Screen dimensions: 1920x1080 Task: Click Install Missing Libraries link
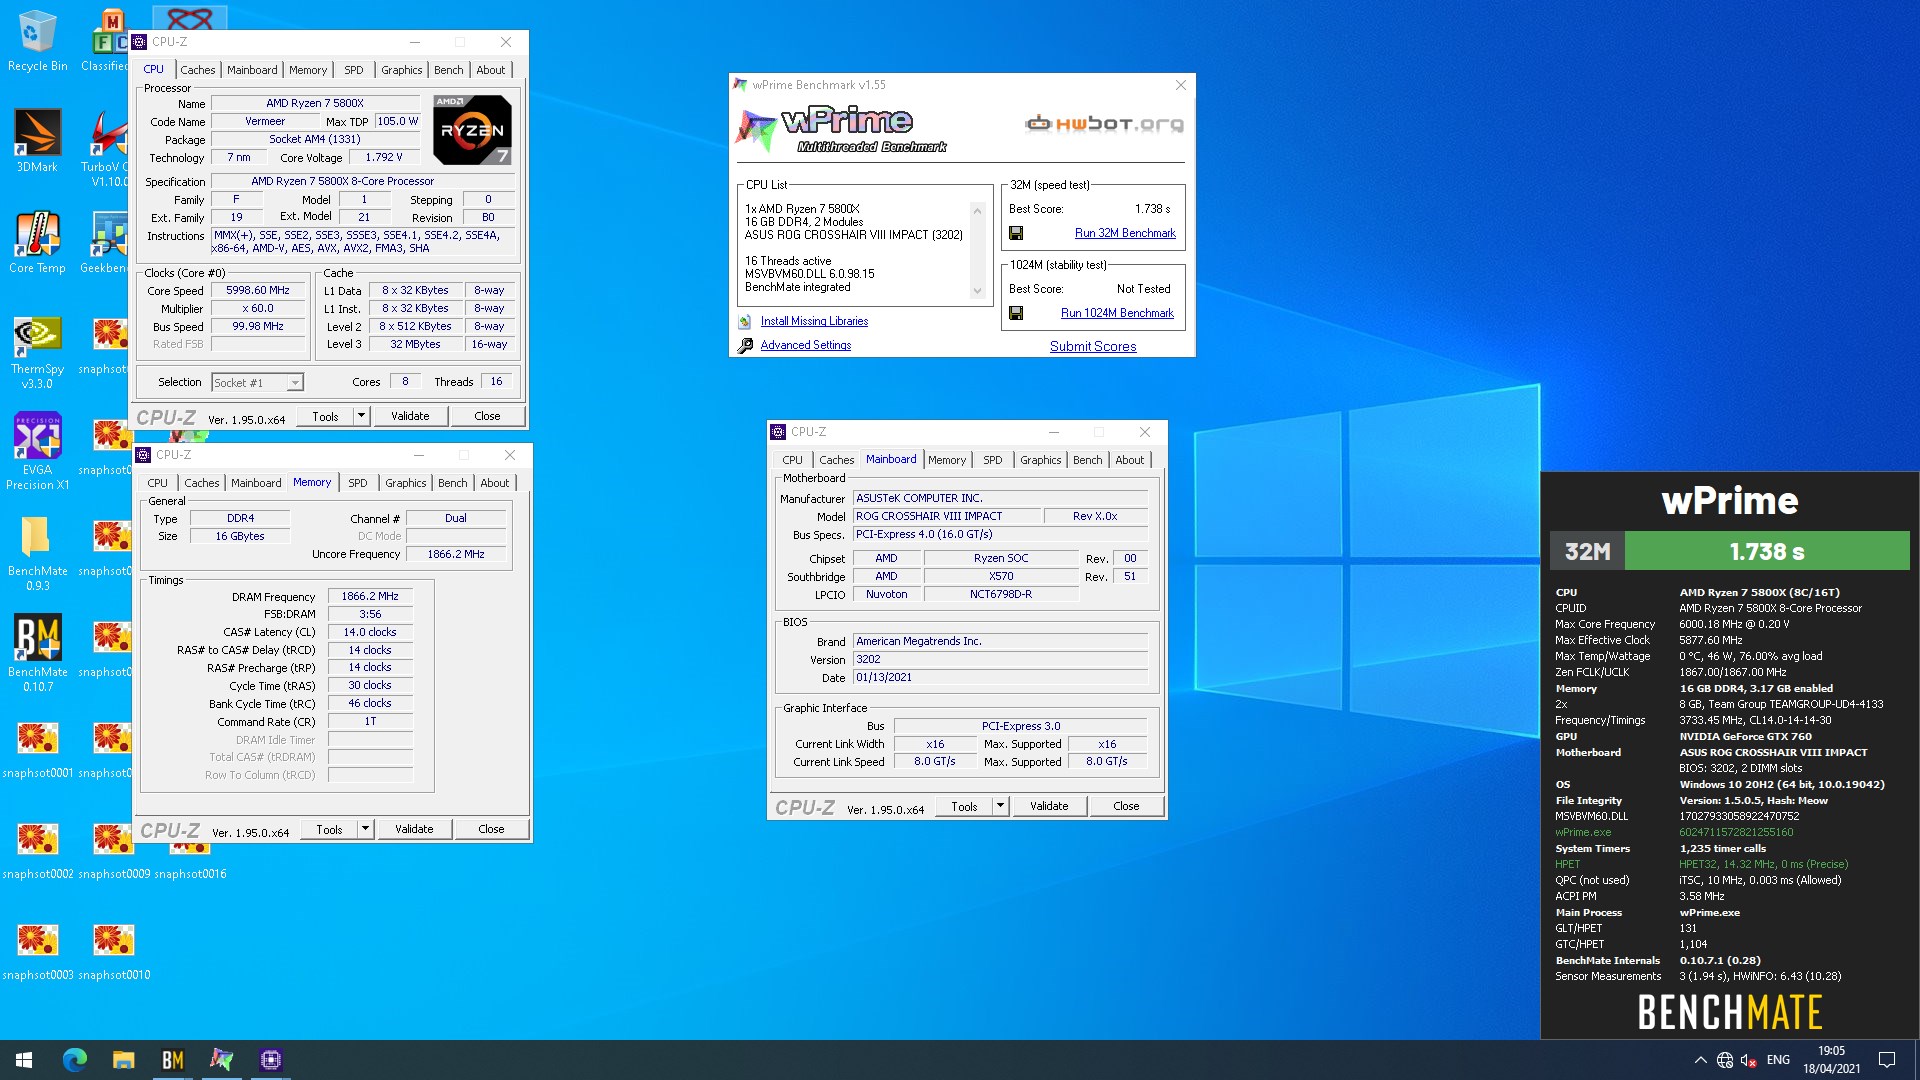click(x=814, y=321)
